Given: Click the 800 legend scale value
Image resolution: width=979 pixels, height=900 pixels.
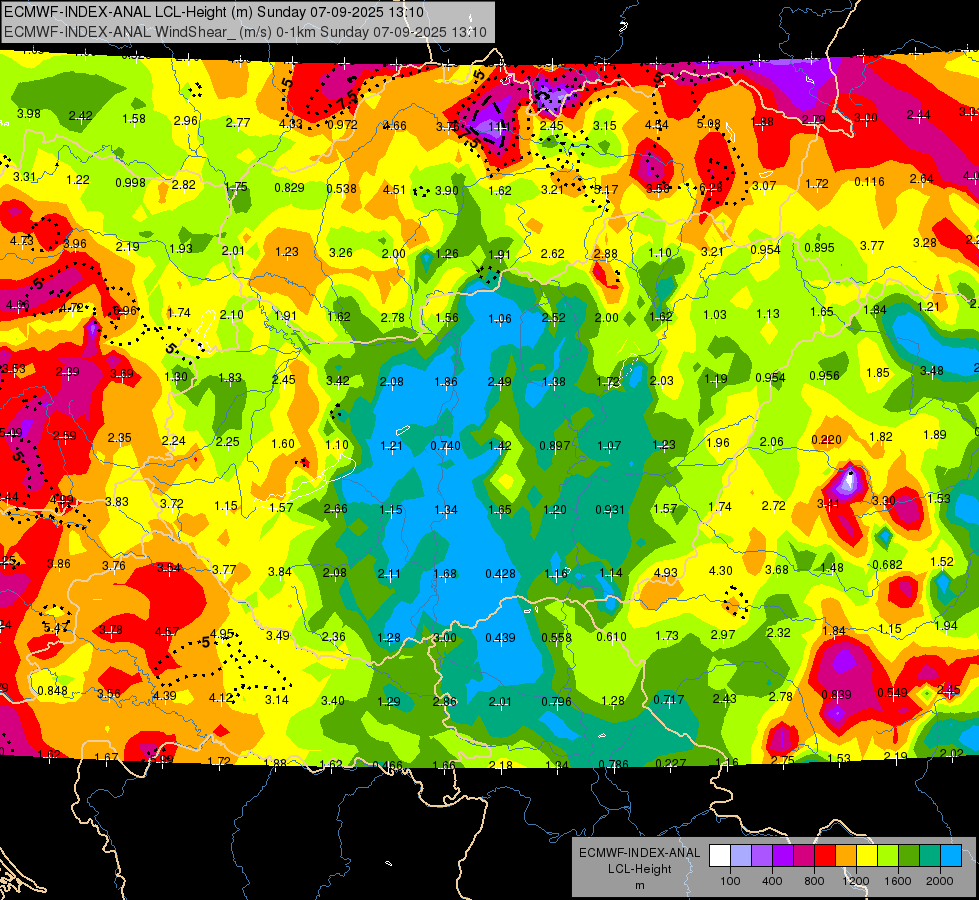Looking at the screenshot, I should point(814,881).
